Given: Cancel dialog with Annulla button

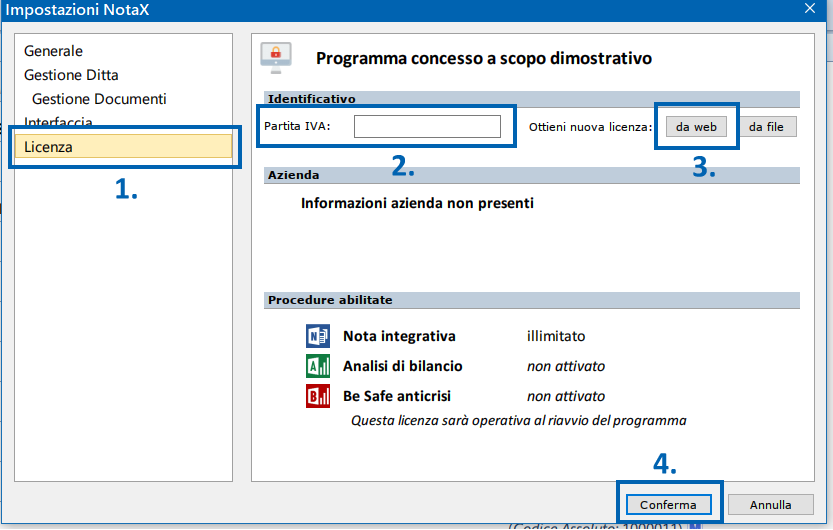Looking at the screenshot, I should [x=770, y=505].
